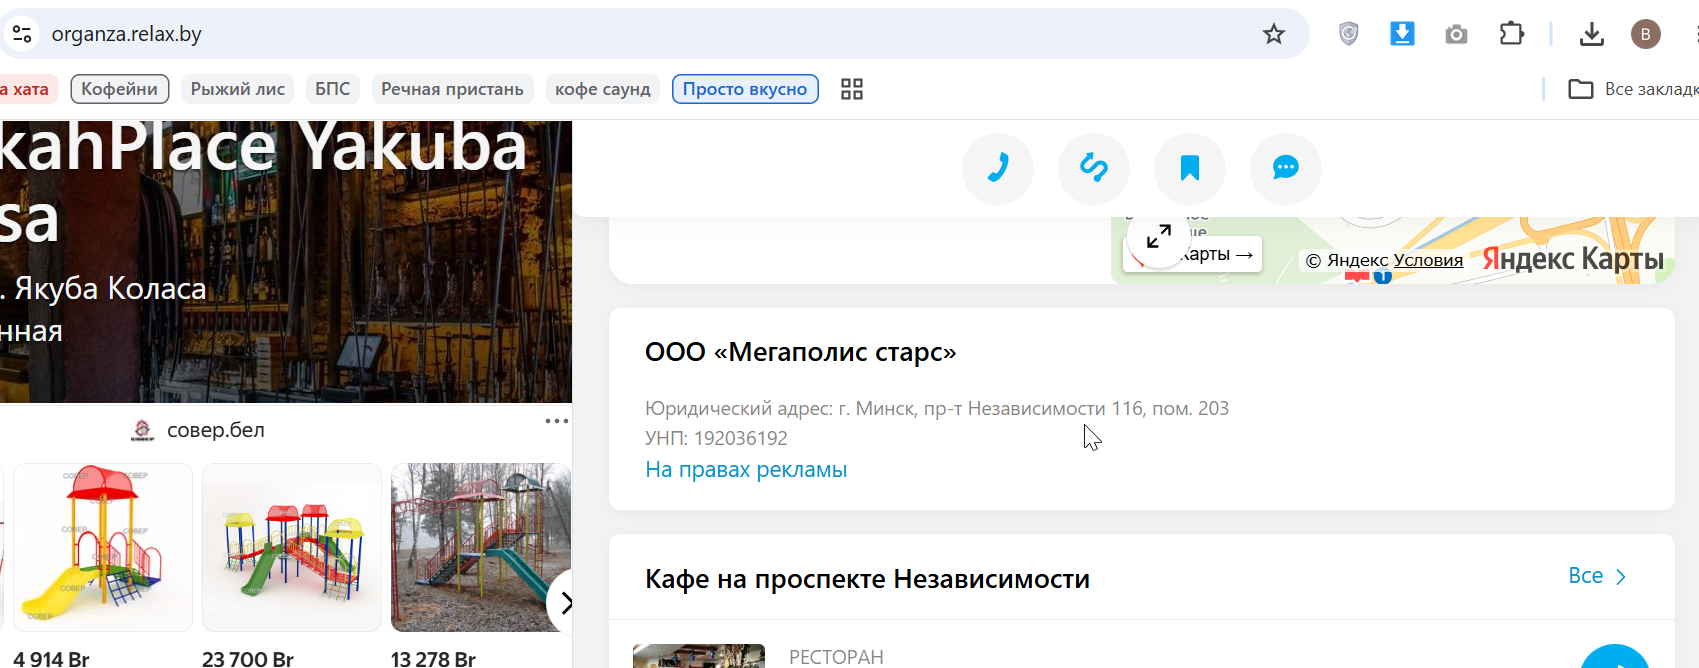Open the map in Яндекс Карты arrow button
The width and height of the screenshot is (1699, 668).
coord(1193,255)
